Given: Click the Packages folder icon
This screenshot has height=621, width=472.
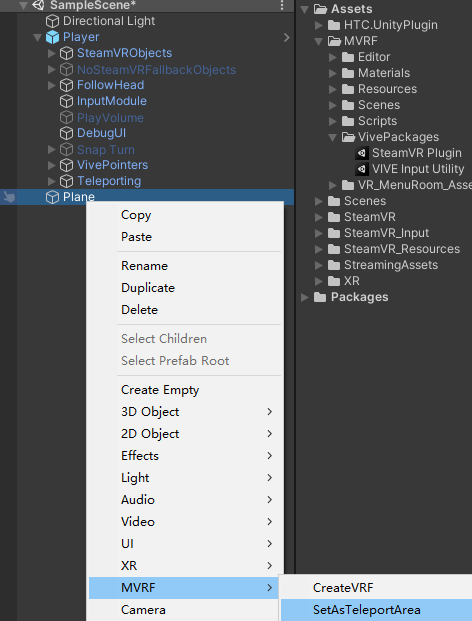Looking at the screenshot, I should click(x=320, y=297).
